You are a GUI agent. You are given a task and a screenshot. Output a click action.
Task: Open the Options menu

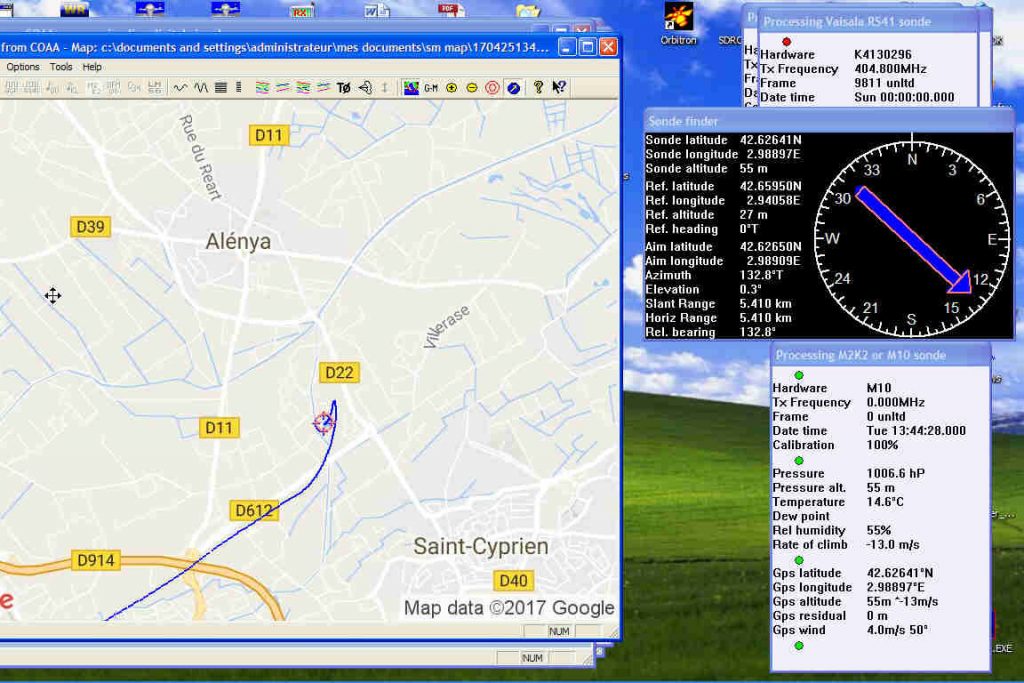point(23,67)
